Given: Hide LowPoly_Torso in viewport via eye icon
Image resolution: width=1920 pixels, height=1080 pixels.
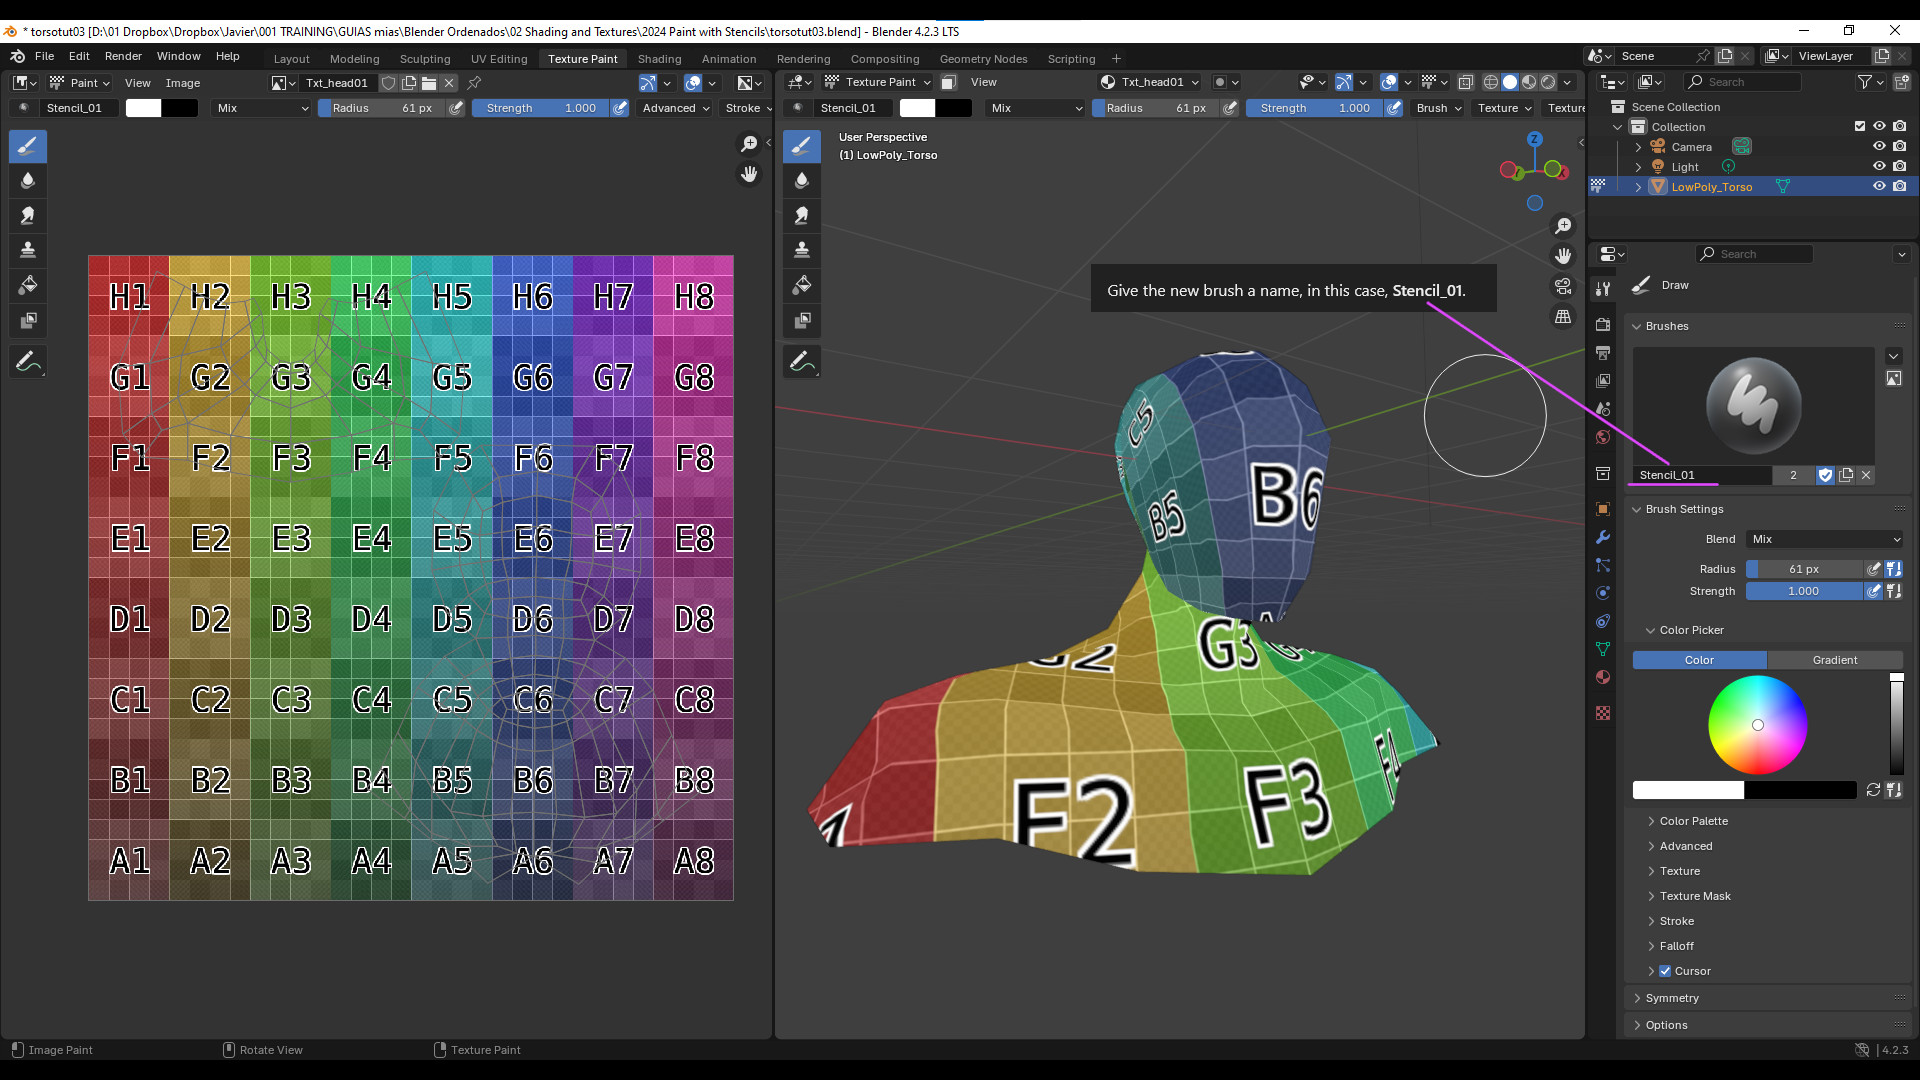Looking at the screenshot, I should pos(1879,187).
